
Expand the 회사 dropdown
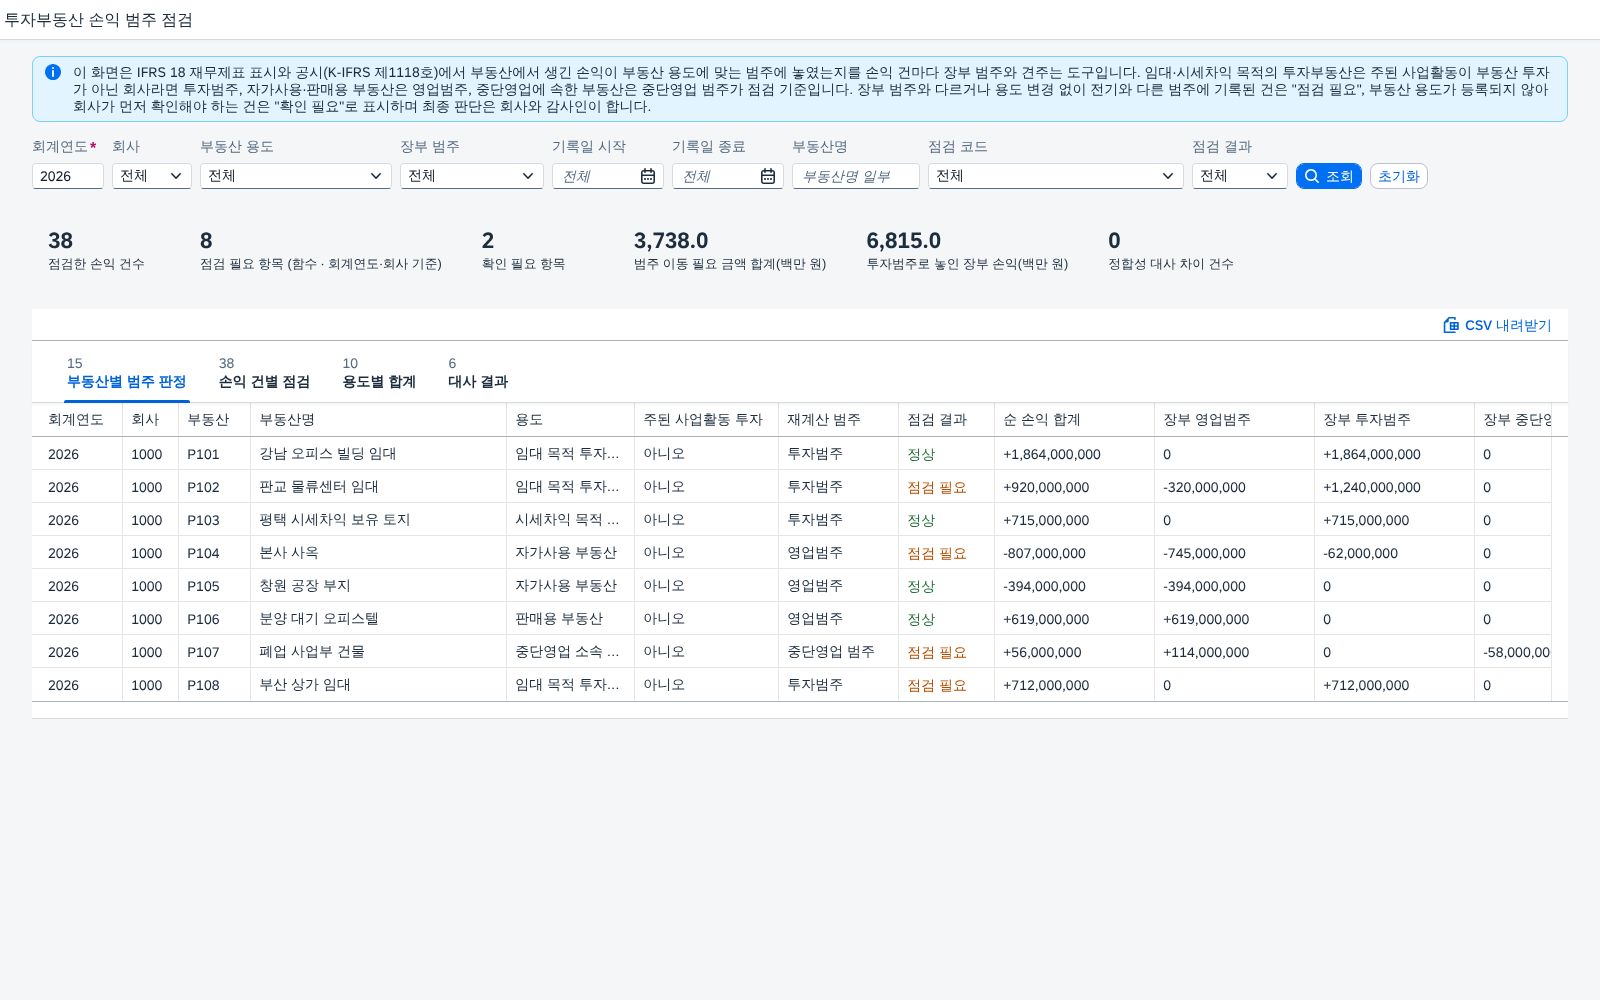[x=152, y=176]
